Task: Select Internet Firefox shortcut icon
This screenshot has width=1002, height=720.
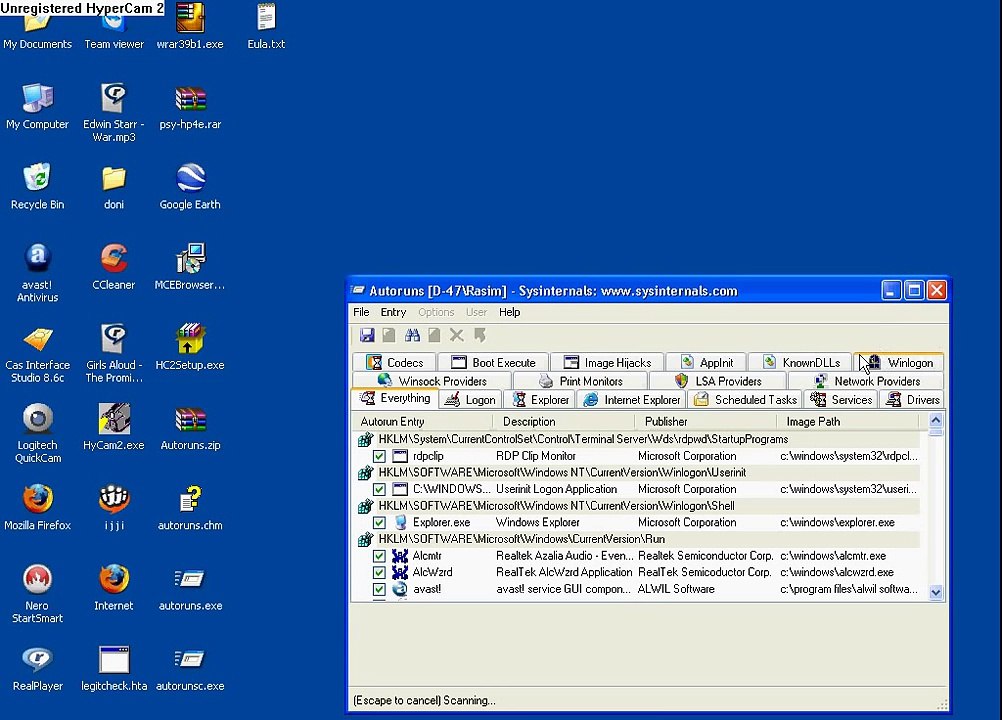Action: 113,588
